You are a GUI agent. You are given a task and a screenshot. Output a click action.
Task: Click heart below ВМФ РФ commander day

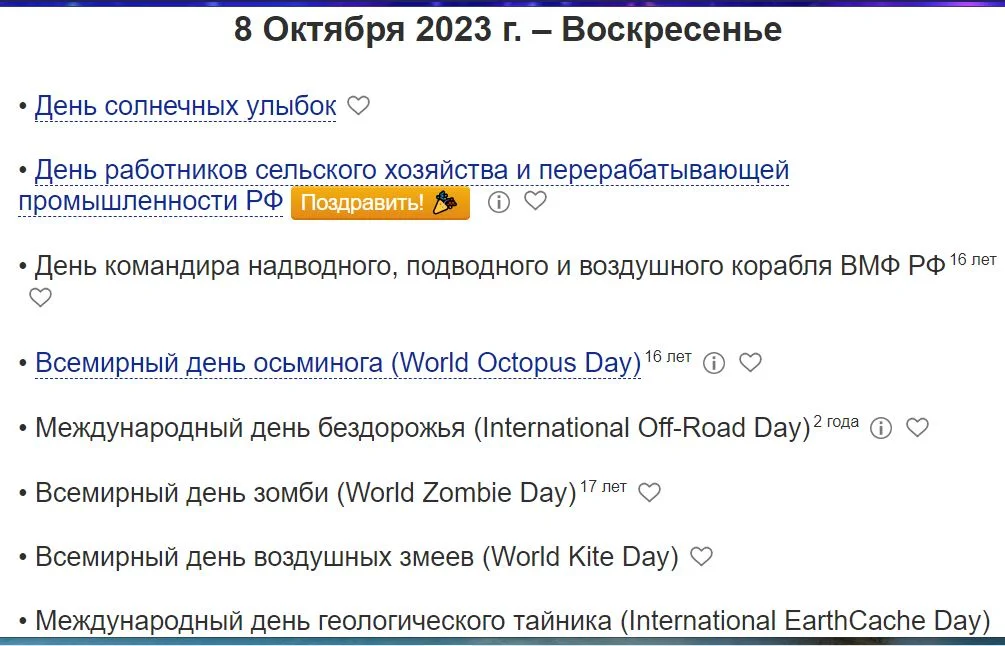tap(40, 297)
